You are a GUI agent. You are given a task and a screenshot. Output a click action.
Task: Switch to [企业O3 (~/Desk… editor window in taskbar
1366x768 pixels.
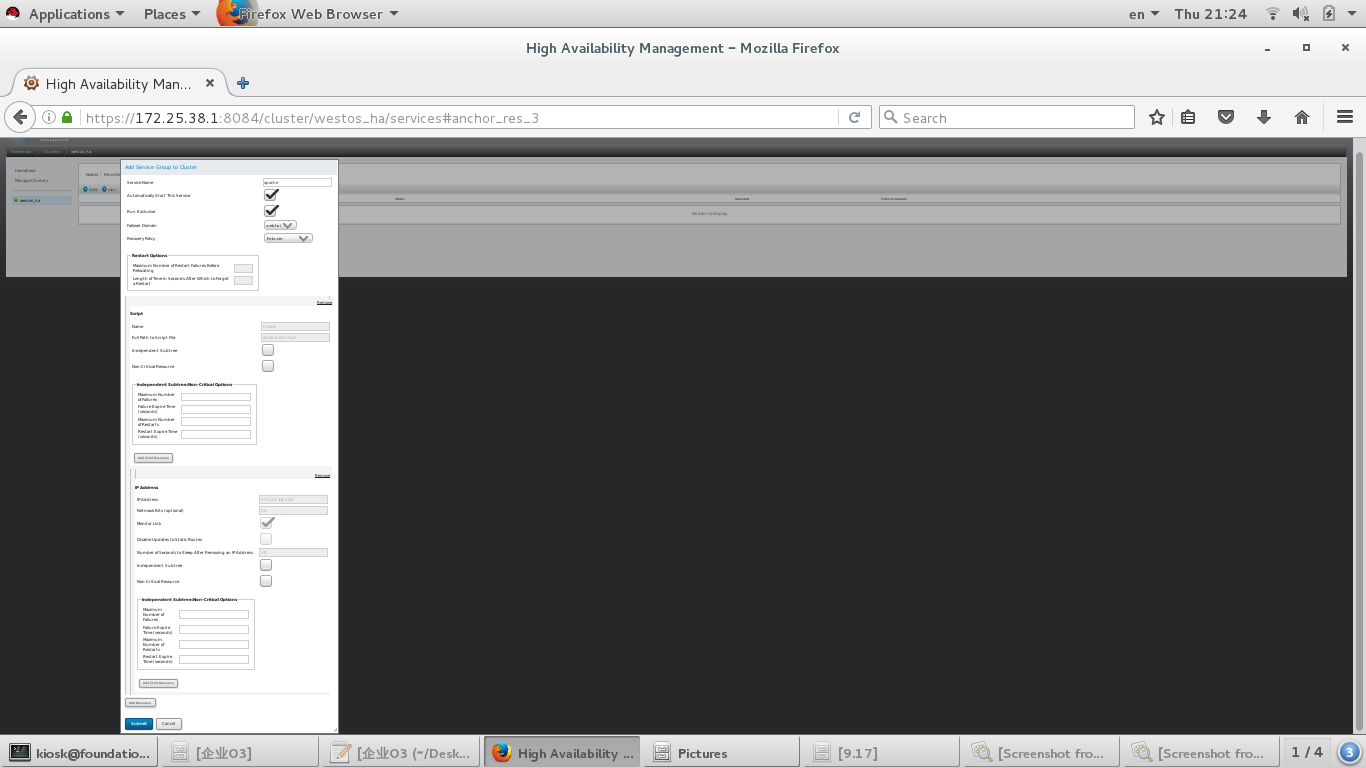400,752
